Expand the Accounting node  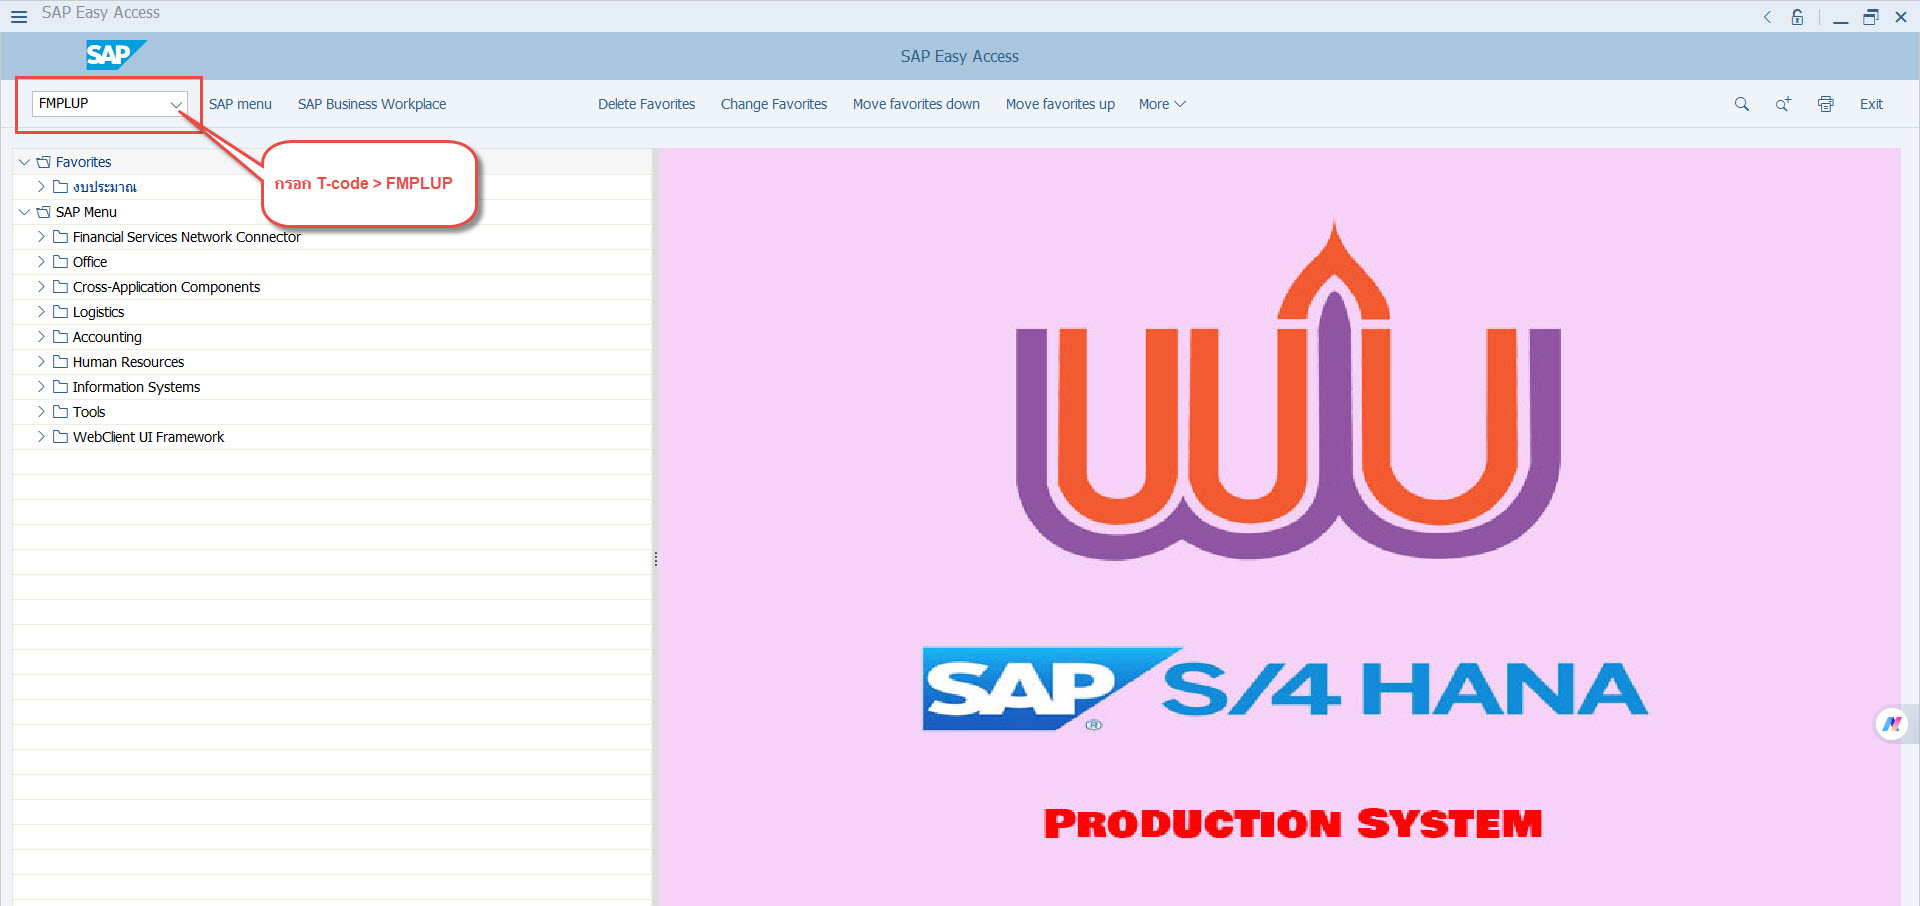pos(41,337)
